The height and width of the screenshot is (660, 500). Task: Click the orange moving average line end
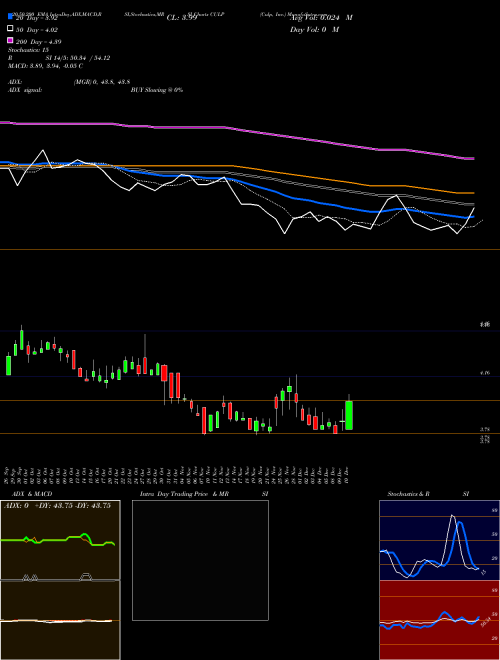472,193
